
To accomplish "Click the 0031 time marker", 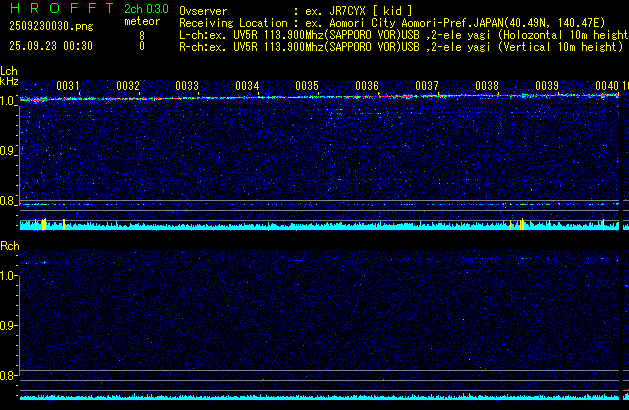I will pyautogui.click(x=68, y=86).
